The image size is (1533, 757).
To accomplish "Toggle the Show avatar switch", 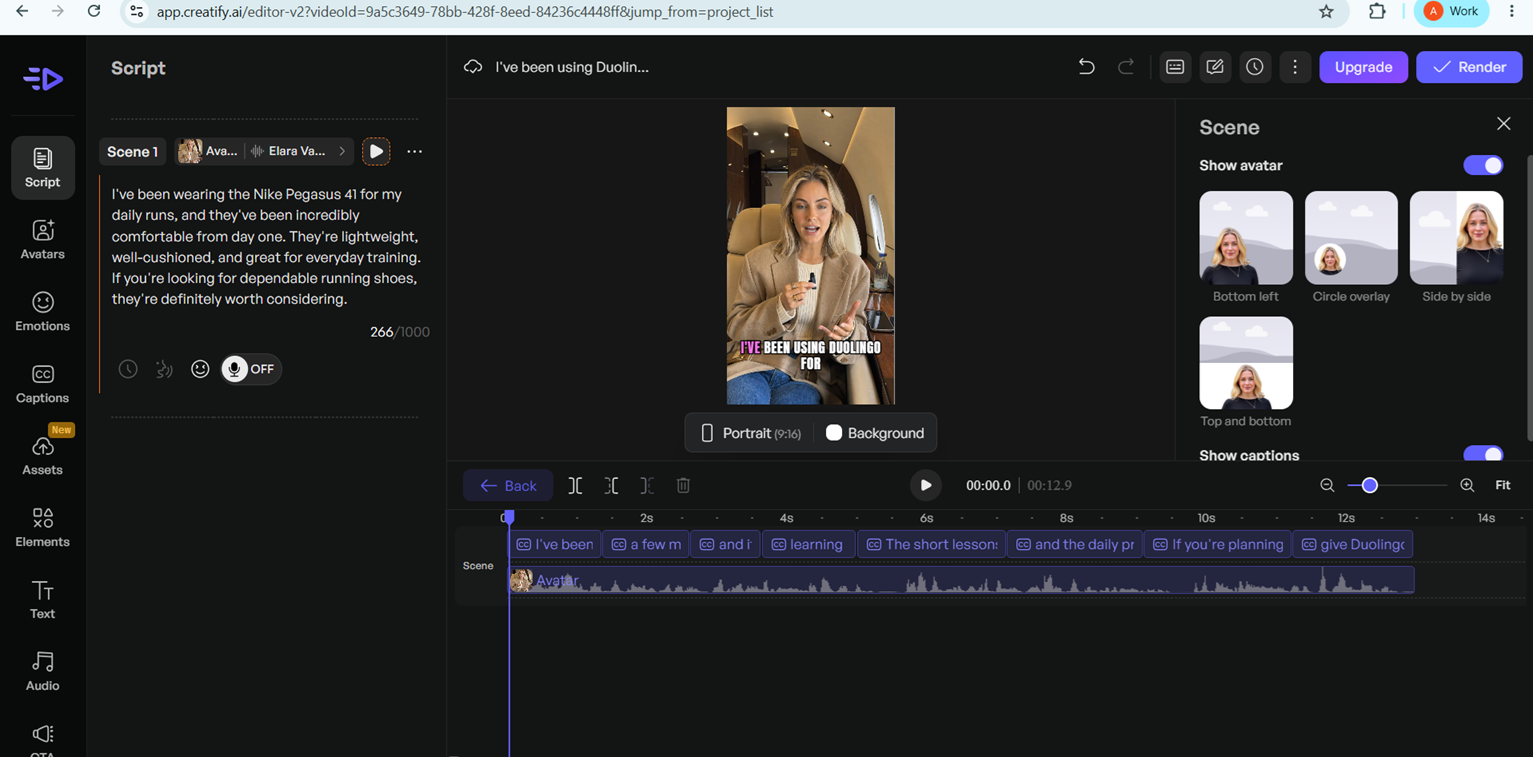I will (x=1483, y=165).
